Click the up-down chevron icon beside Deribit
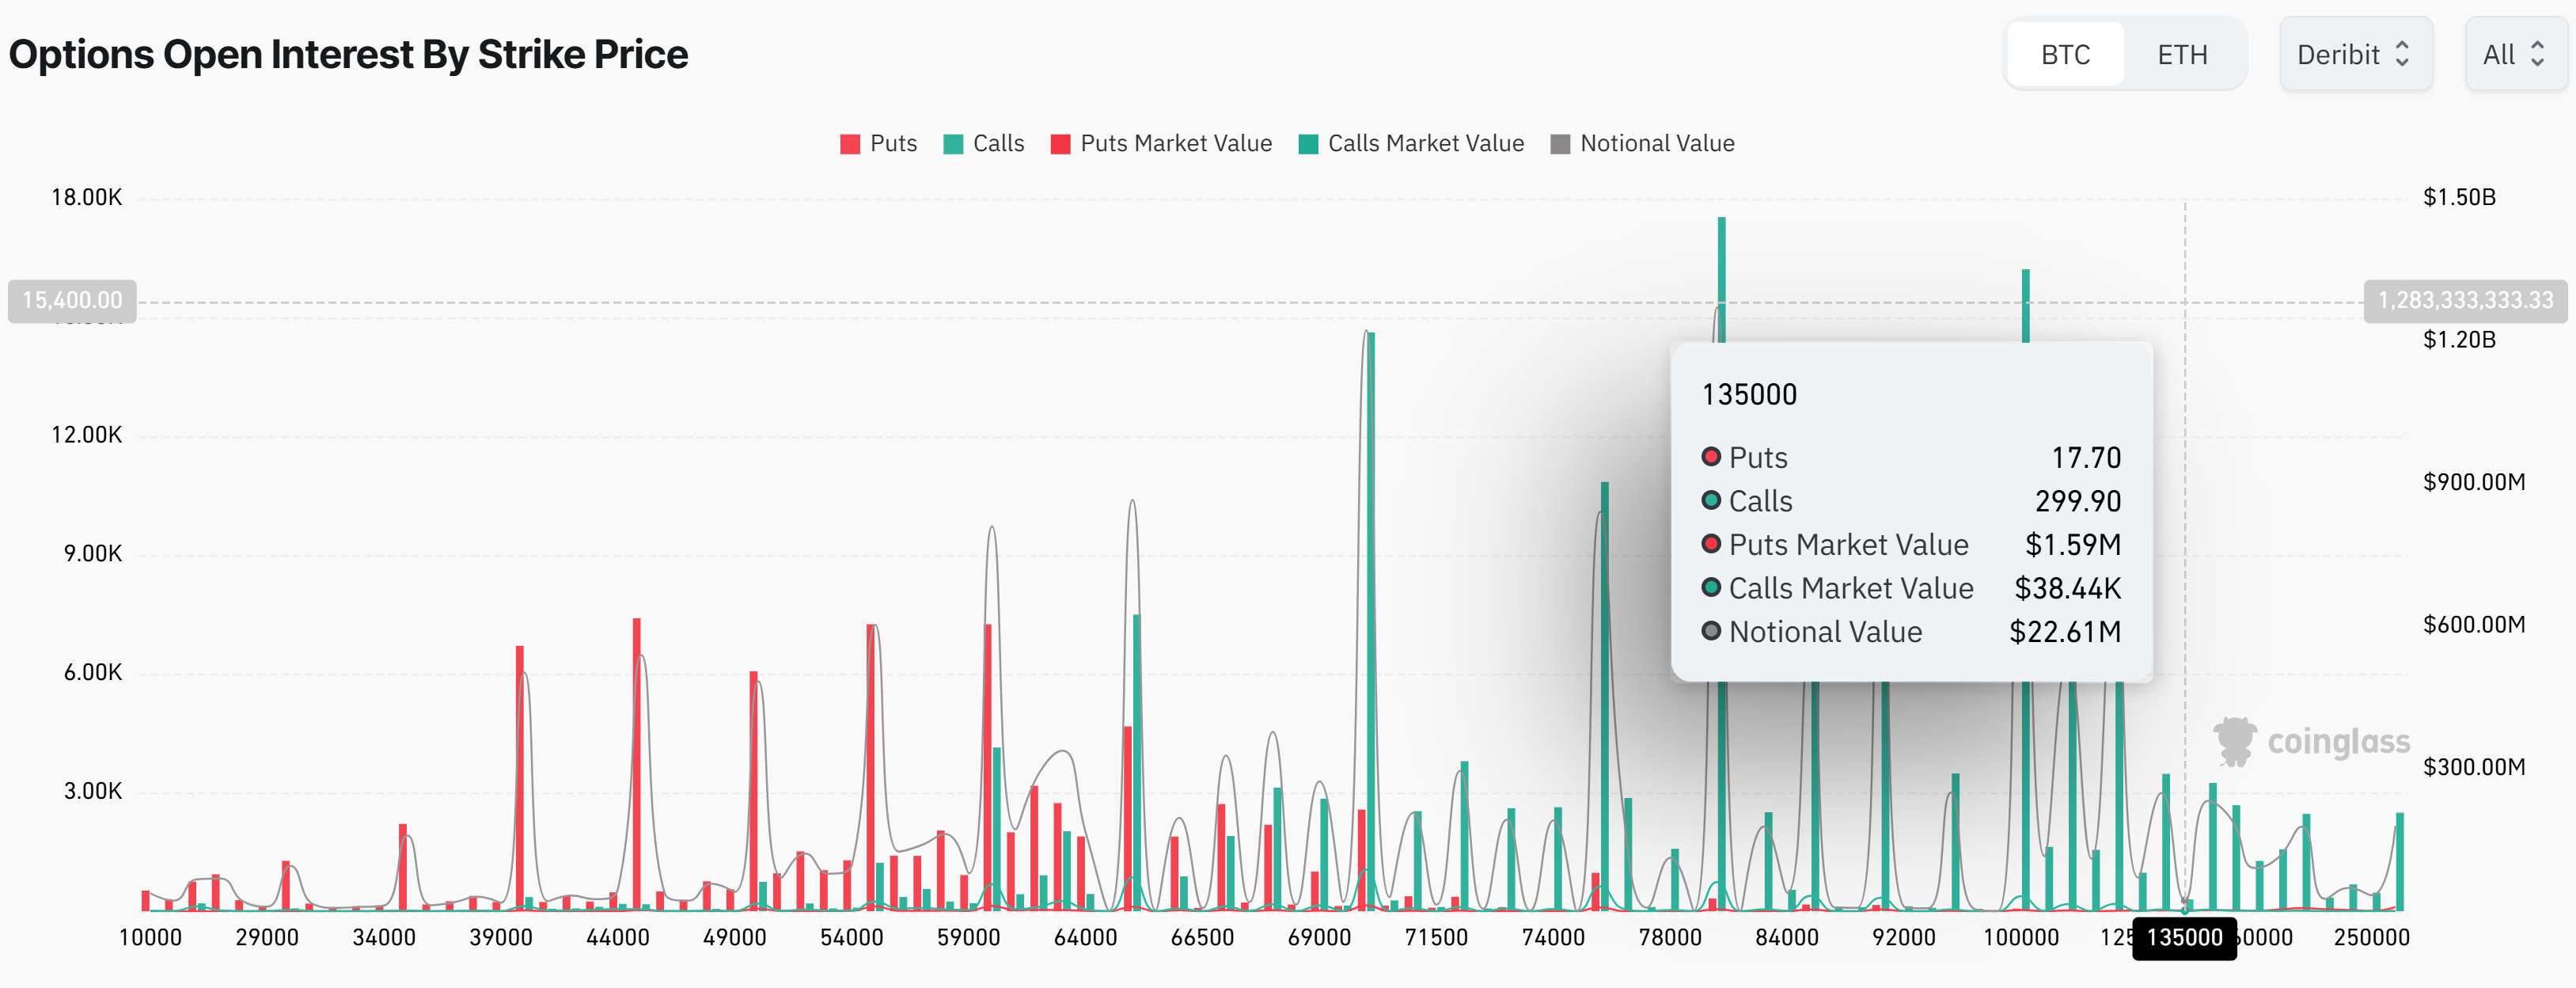The height and width of the screenshot is (988, 2576). coord(2402,54)
